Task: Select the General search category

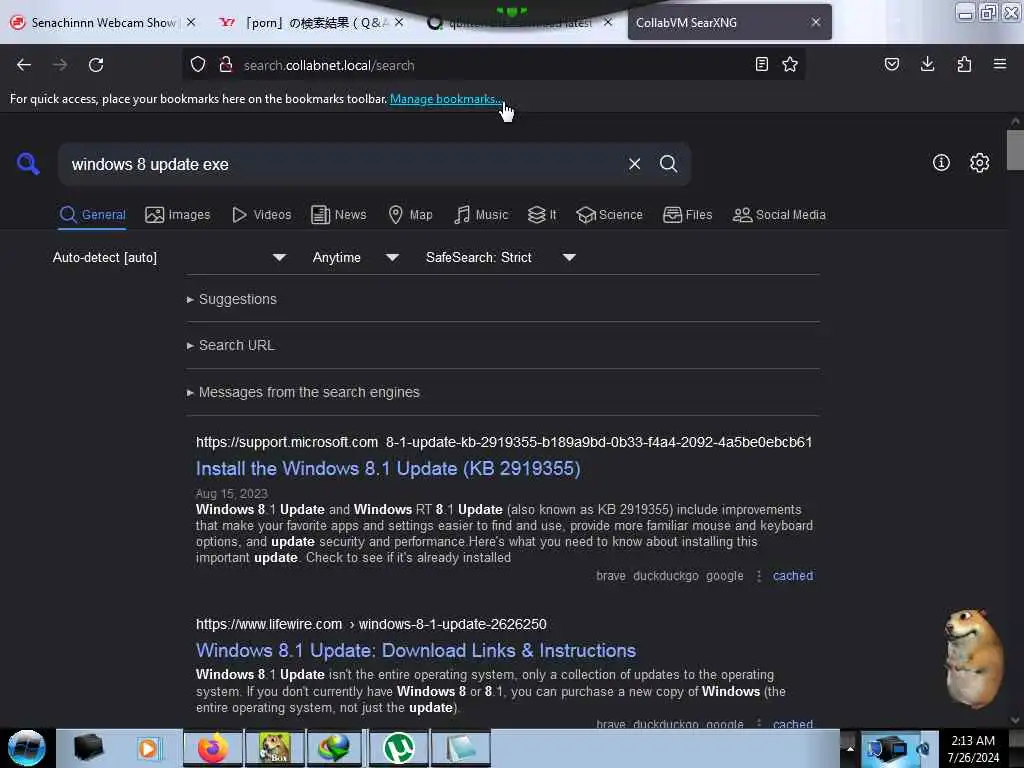Action: click(92, 215)
